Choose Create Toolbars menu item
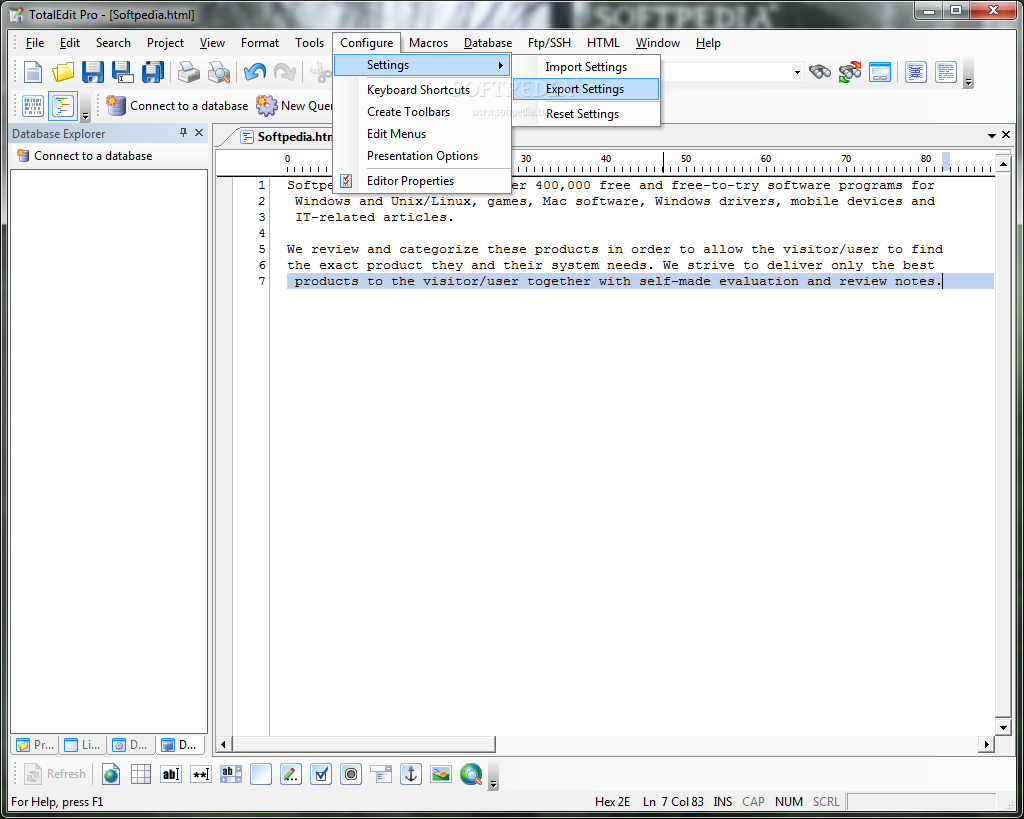Image resolution: width=1024 pixels, height=819 pixels. [422, 112]
